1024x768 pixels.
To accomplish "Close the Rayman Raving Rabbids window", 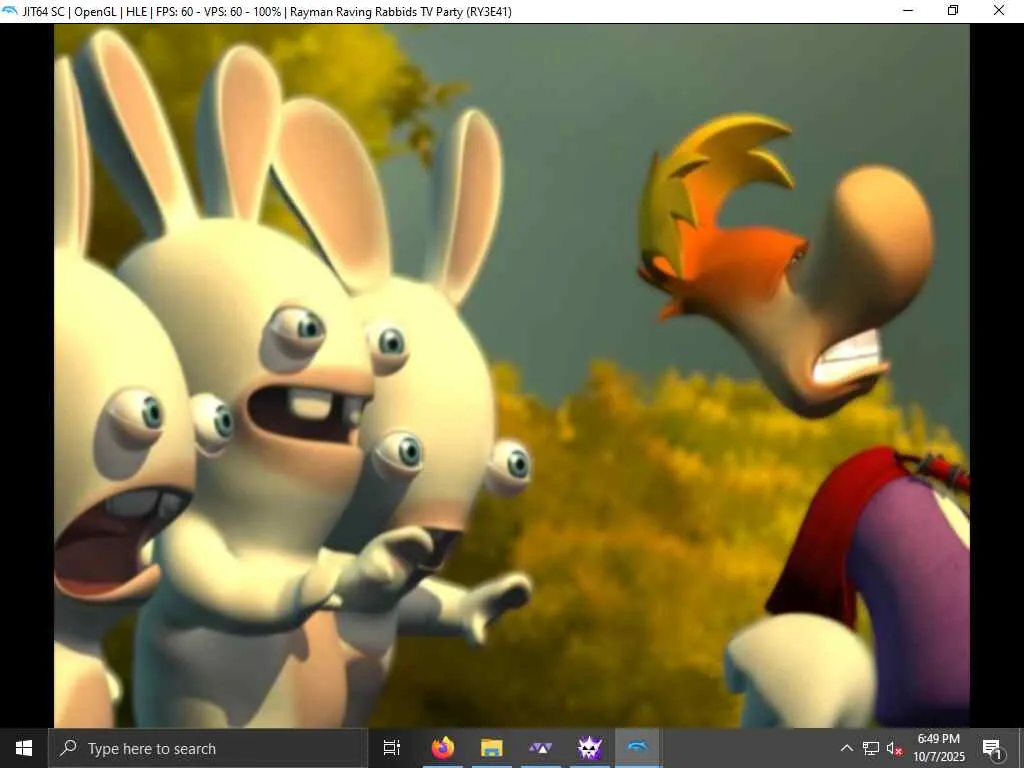I will [x=999, y=11].
